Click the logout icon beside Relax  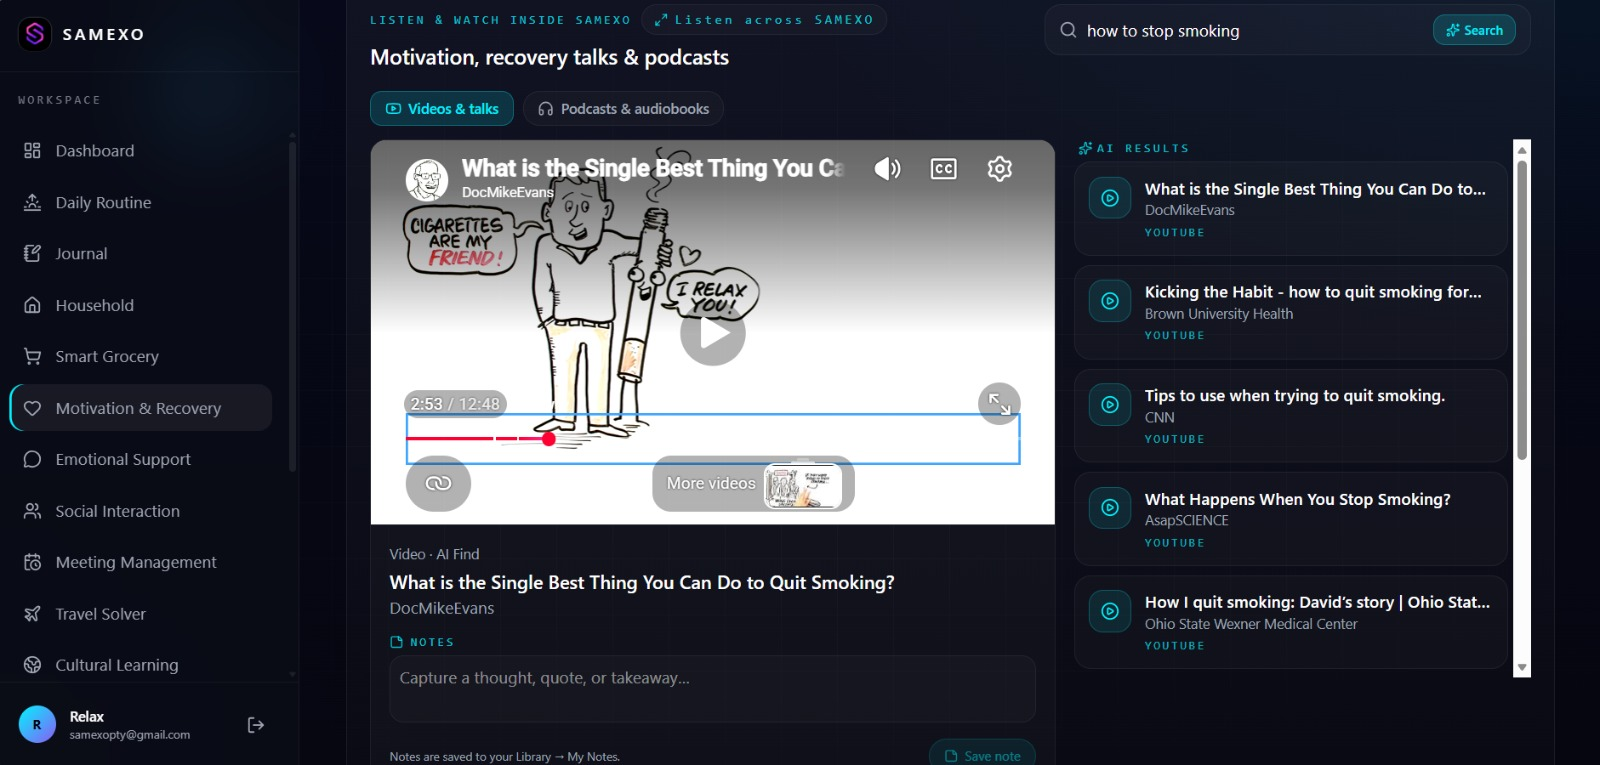(256, 725)
